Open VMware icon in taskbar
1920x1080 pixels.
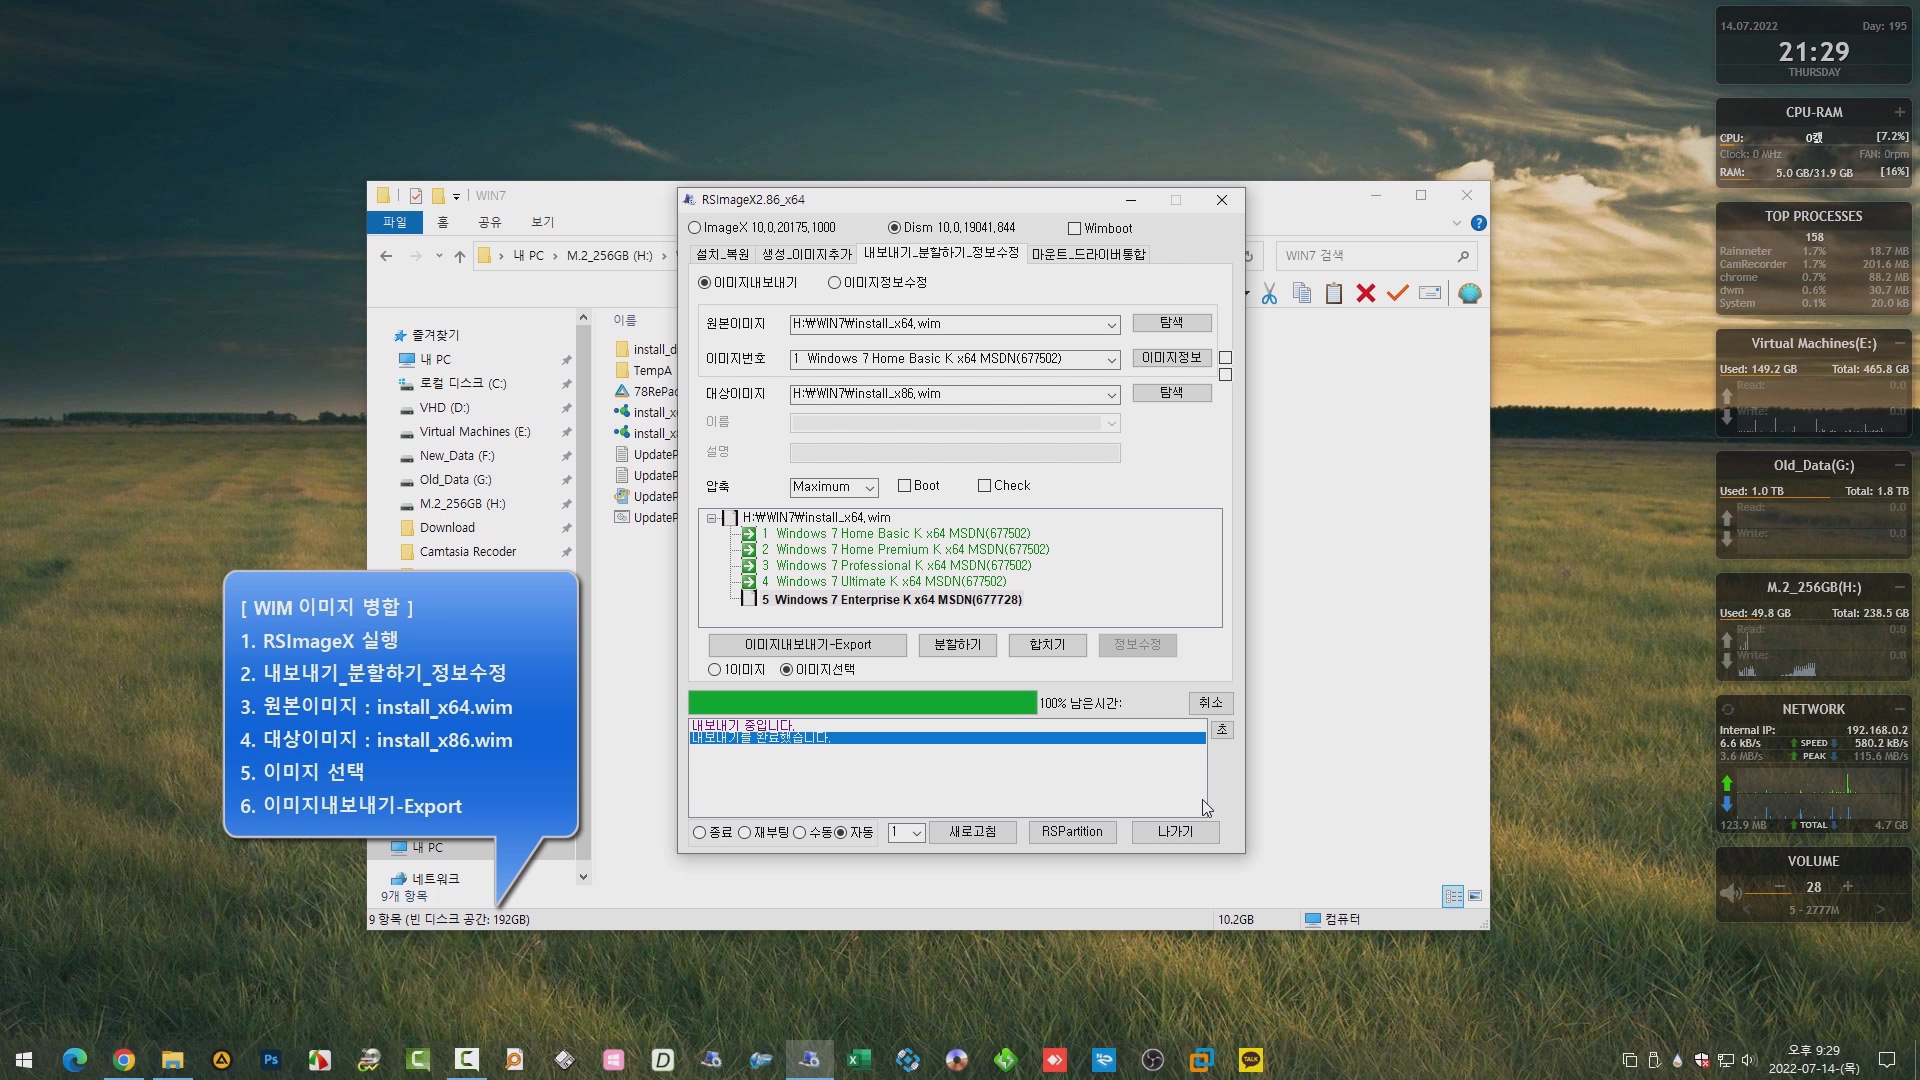[x=1202, y=1059]
